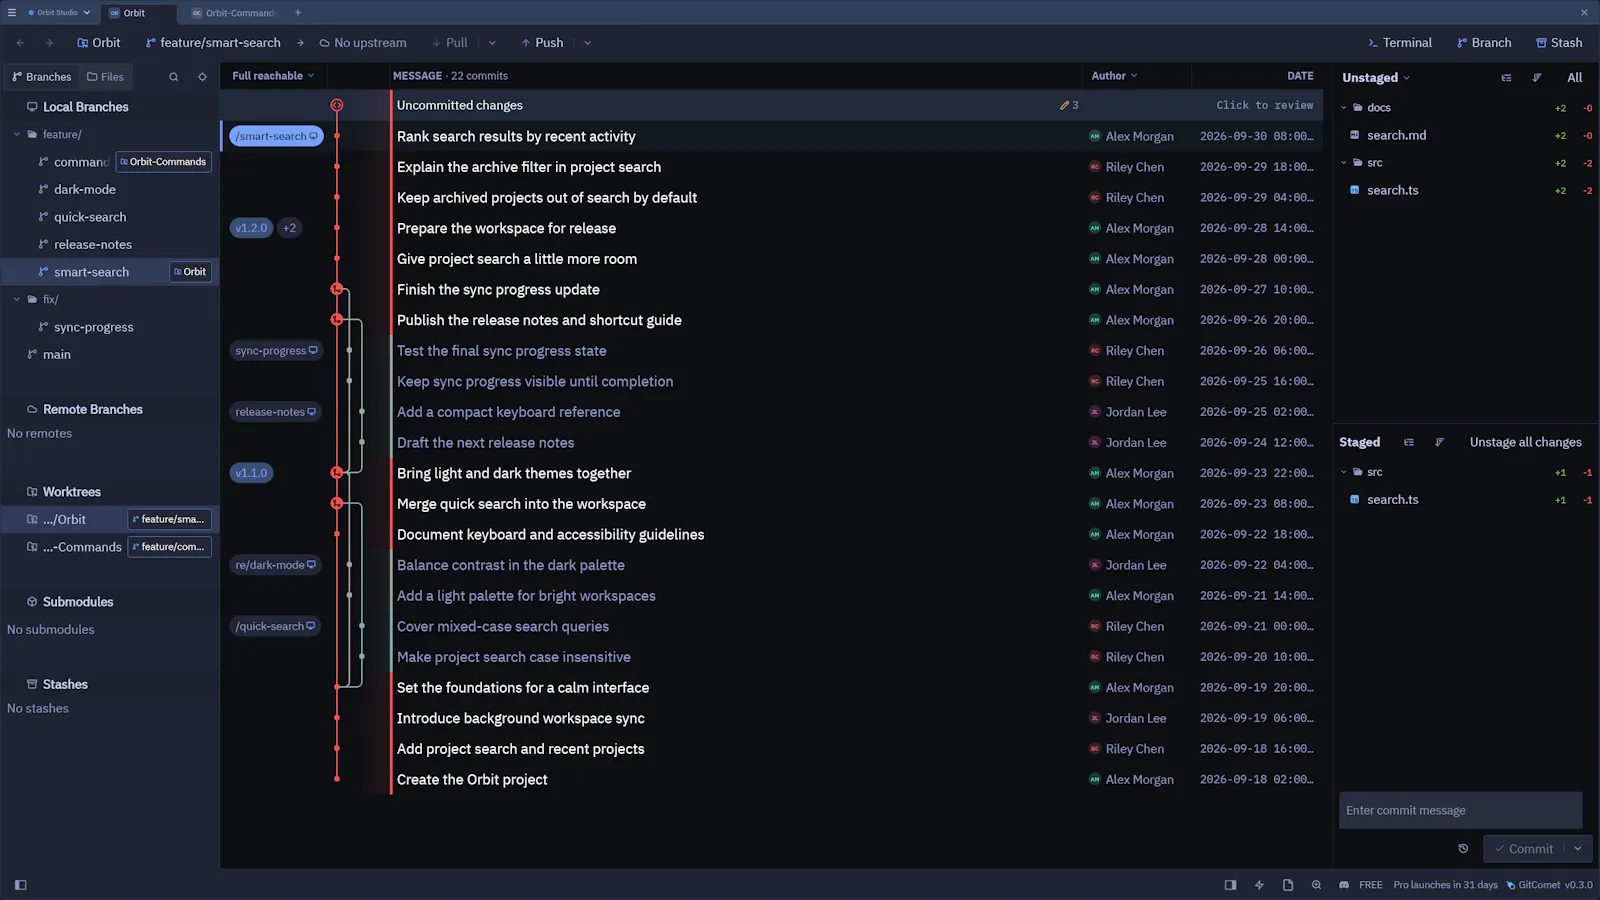Open the Discord icon in the status bar

(x=1344, y=885)
